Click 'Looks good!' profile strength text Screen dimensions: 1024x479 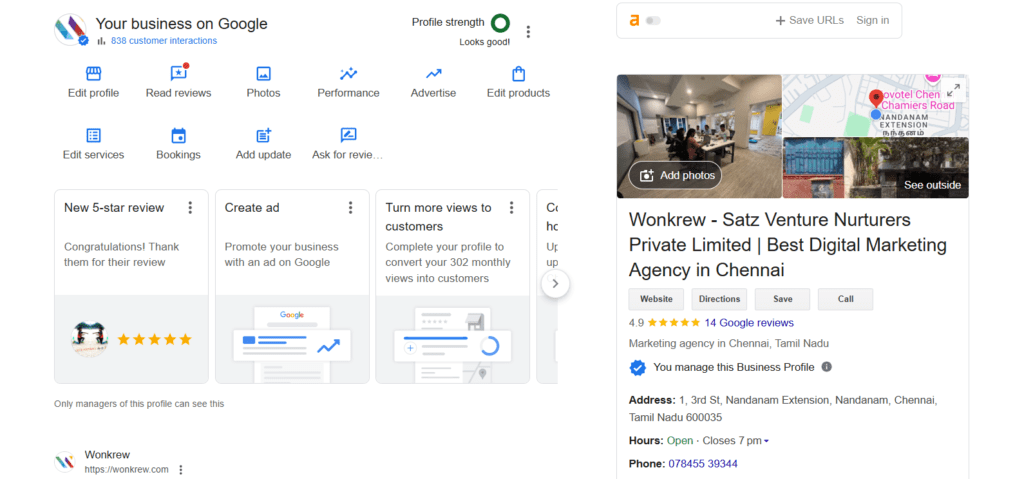(x=485, y=42)
